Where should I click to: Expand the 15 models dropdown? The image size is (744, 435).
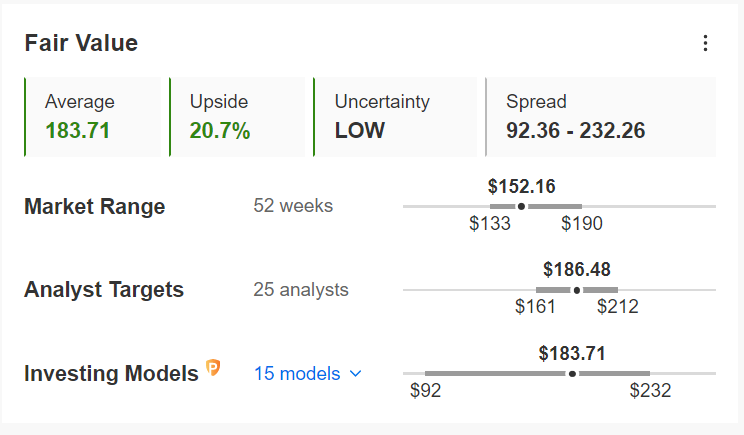pyautogui.click(x=308, y=374)
